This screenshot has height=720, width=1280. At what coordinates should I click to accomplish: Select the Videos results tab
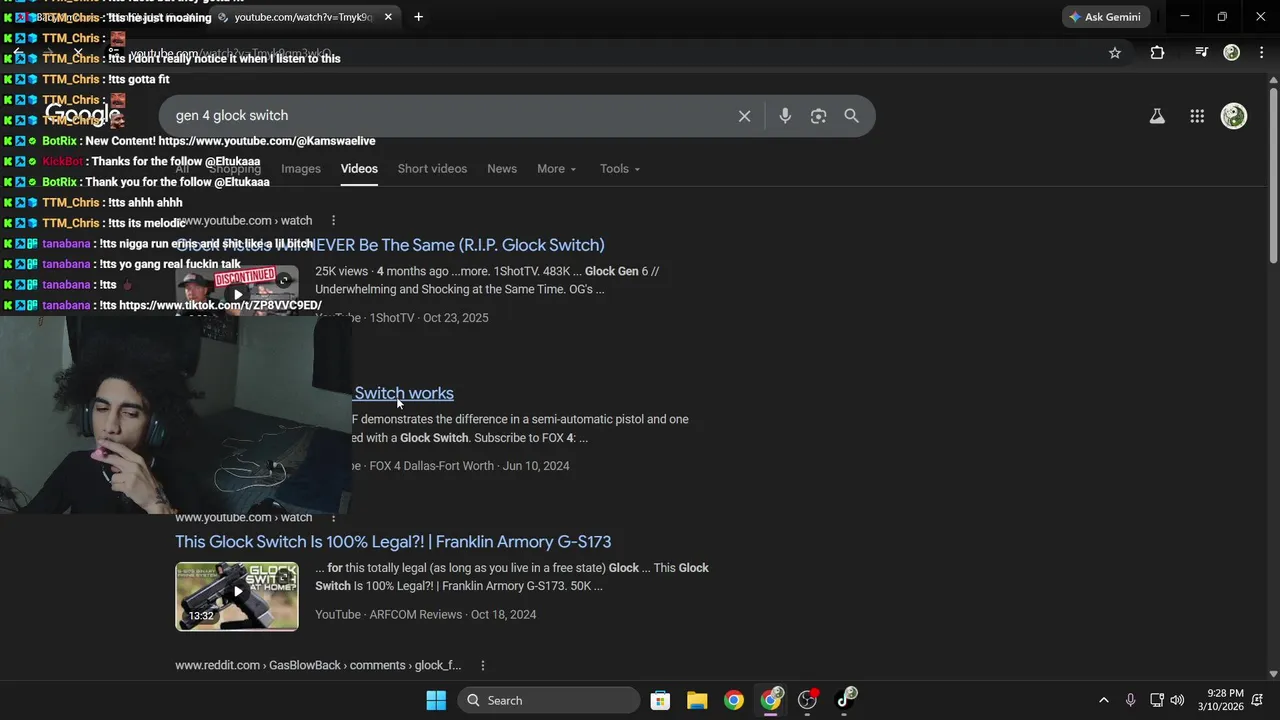tap(359, 169)
